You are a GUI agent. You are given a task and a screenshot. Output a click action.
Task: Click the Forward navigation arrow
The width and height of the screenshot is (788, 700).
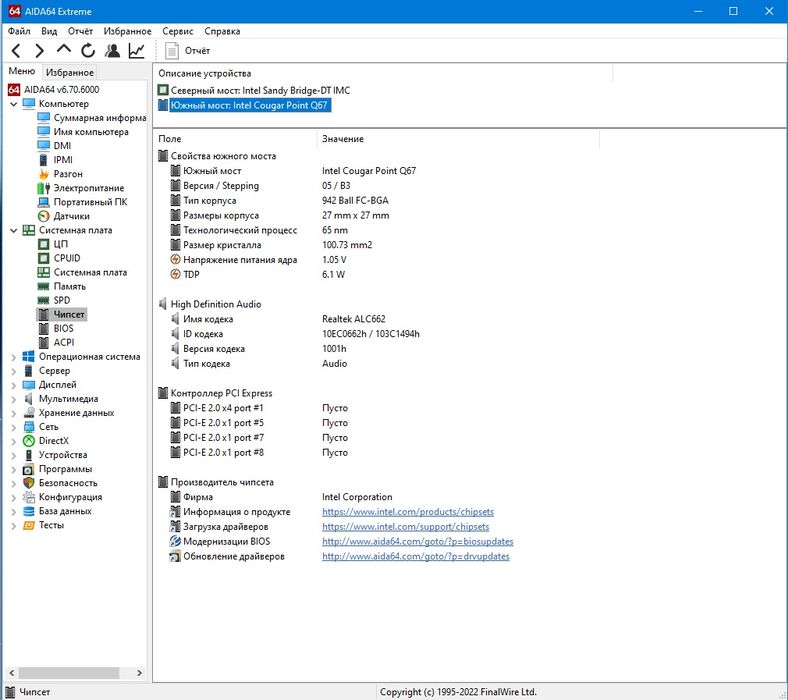pyautogui.click(x=39, y=51)
